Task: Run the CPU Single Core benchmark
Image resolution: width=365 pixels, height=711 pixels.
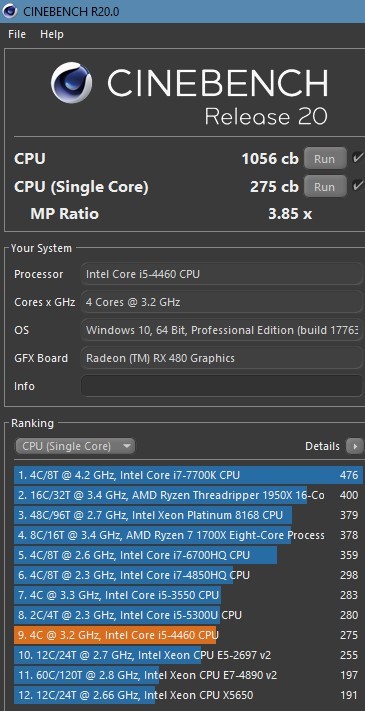Action: (x=325, y=186)
